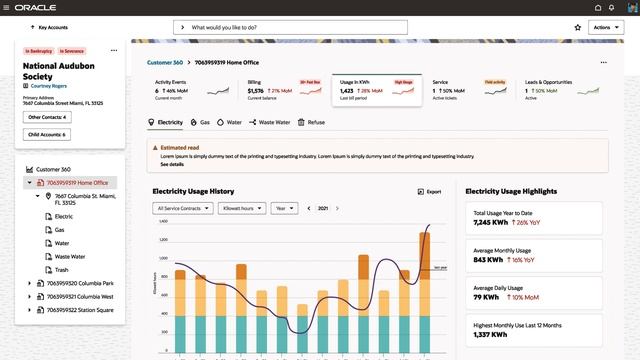Select the Leads & Opportunities card
This screenshot has width=640, height=360.
562,90
